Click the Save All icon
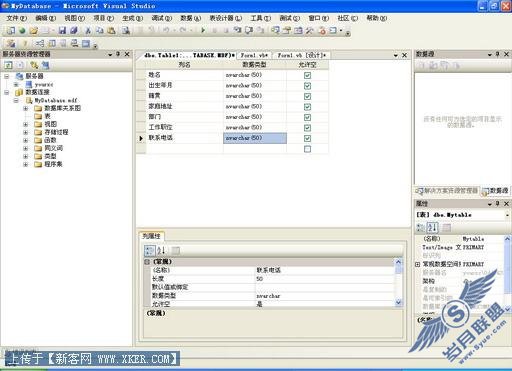This screenshot has height=371, width=512. coord(74,31)
